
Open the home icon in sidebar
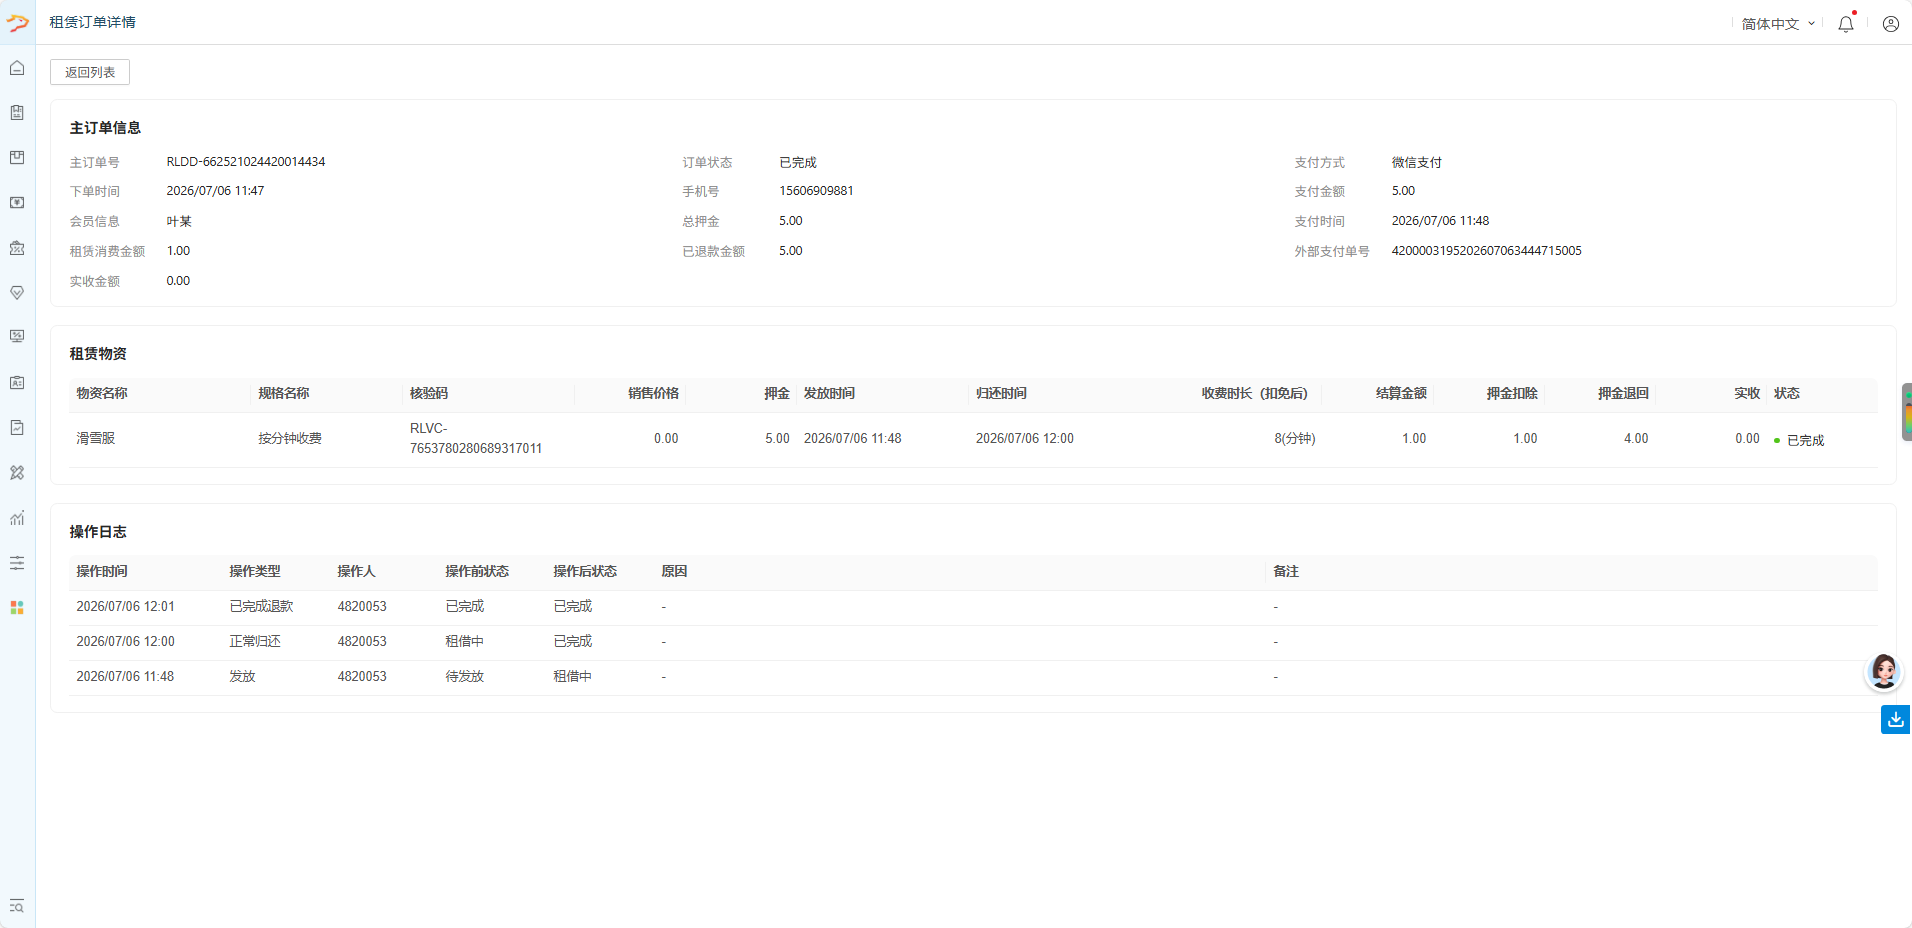tap(17, 68)
